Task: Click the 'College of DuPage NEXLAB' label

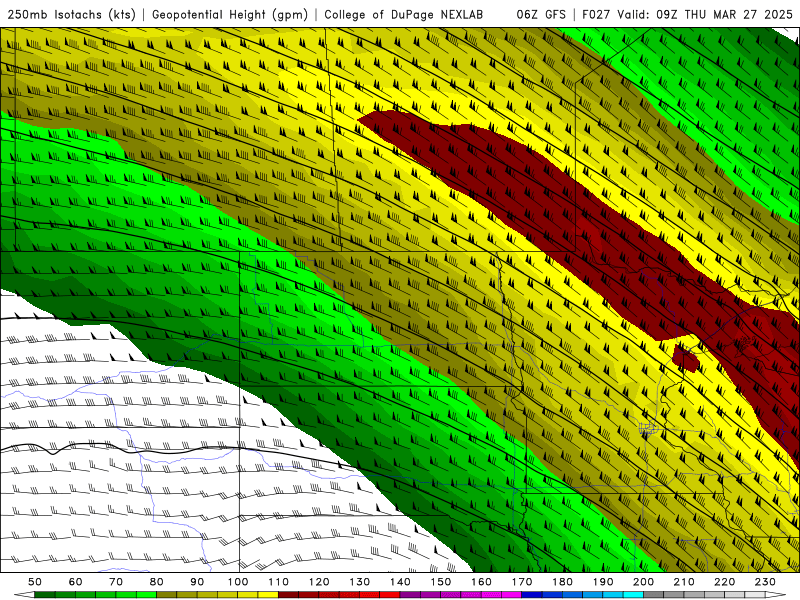Action: [x=403, y=14]
